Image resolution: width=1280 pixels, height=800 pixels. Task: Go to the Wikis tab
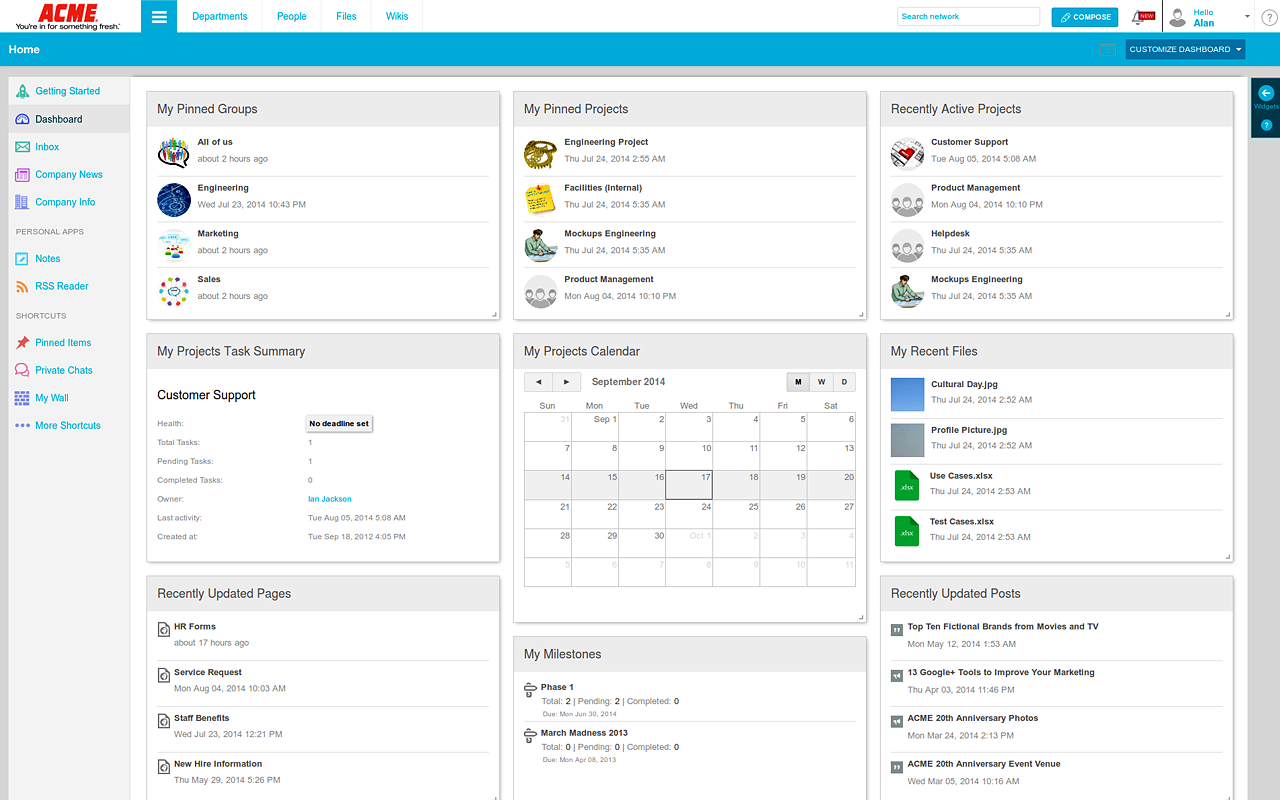[397, 16]
